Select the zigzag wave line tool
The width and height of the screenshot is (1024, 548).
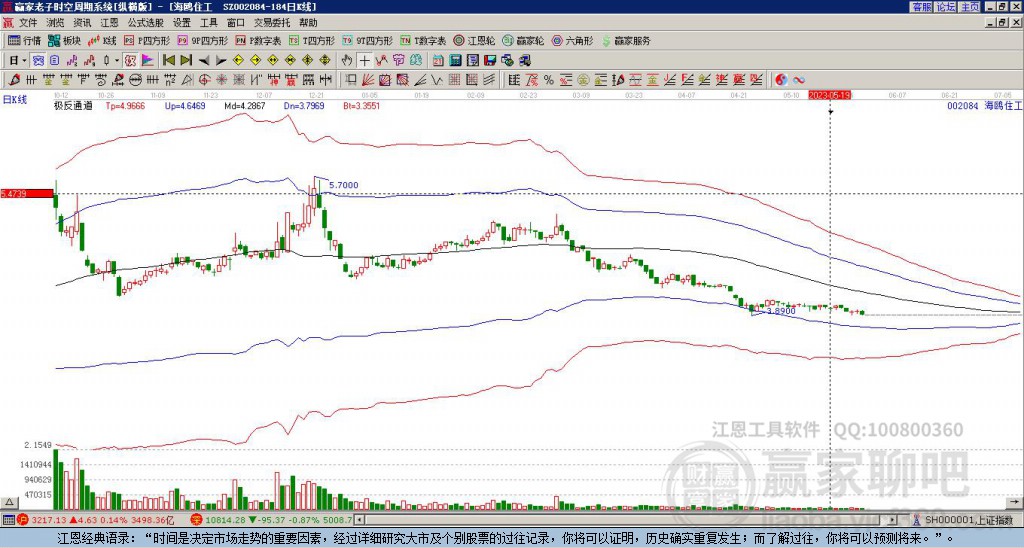pyautogui.click(x=436, y=80)
